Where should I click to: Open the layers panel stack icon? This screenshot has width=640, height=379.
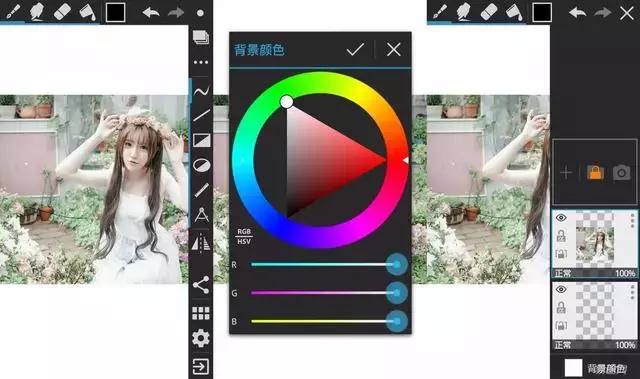(x=201, y=37)
